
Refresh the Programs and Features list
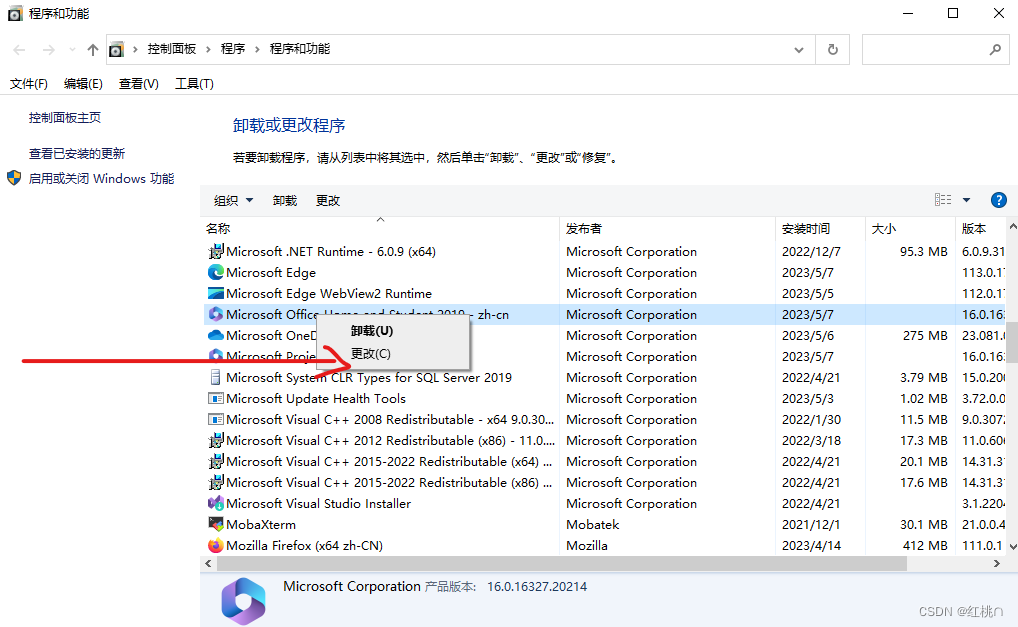pos(832,49)
